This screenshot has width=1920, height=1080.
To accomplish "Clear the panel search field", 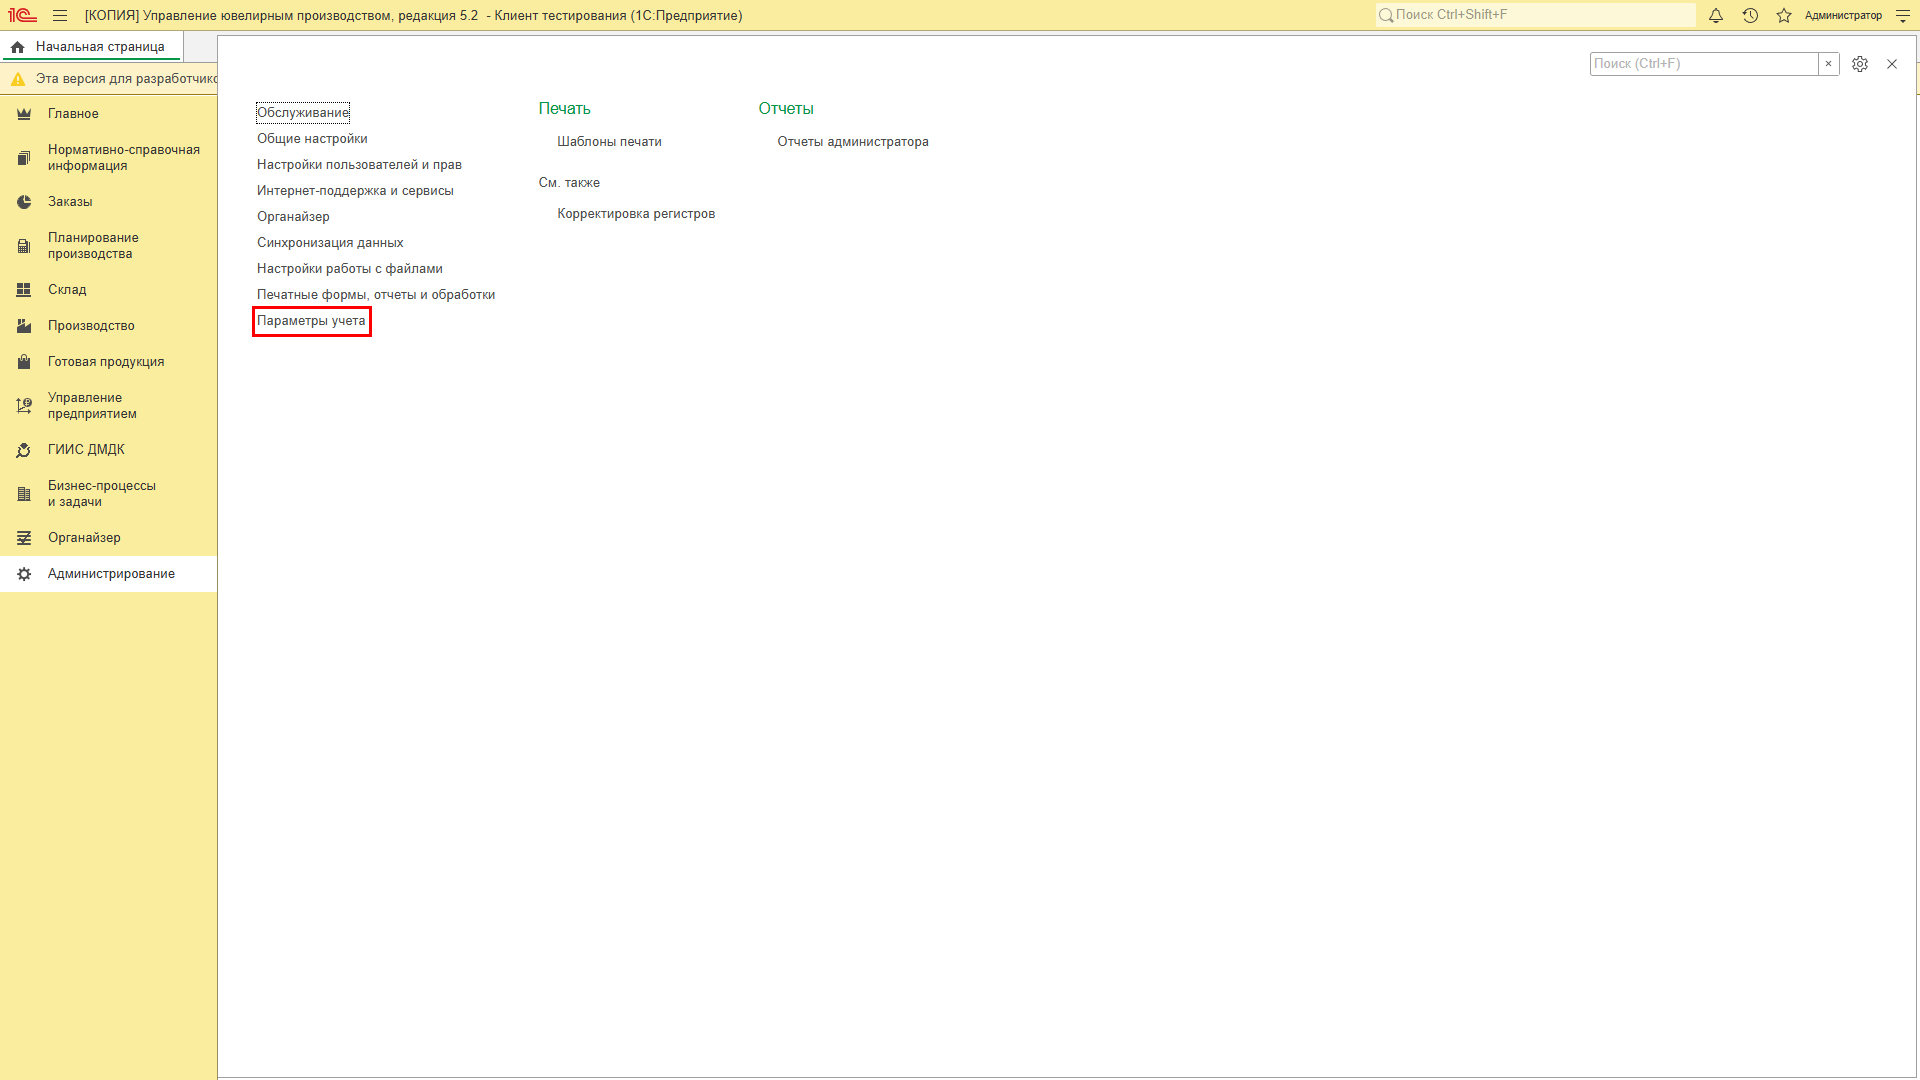I will click(x=1828, y=64).
